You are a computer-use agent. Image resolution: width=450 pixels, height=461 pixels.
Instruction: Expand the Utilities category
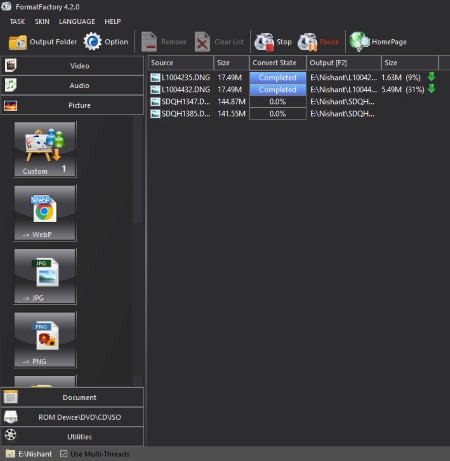point(72,437)
